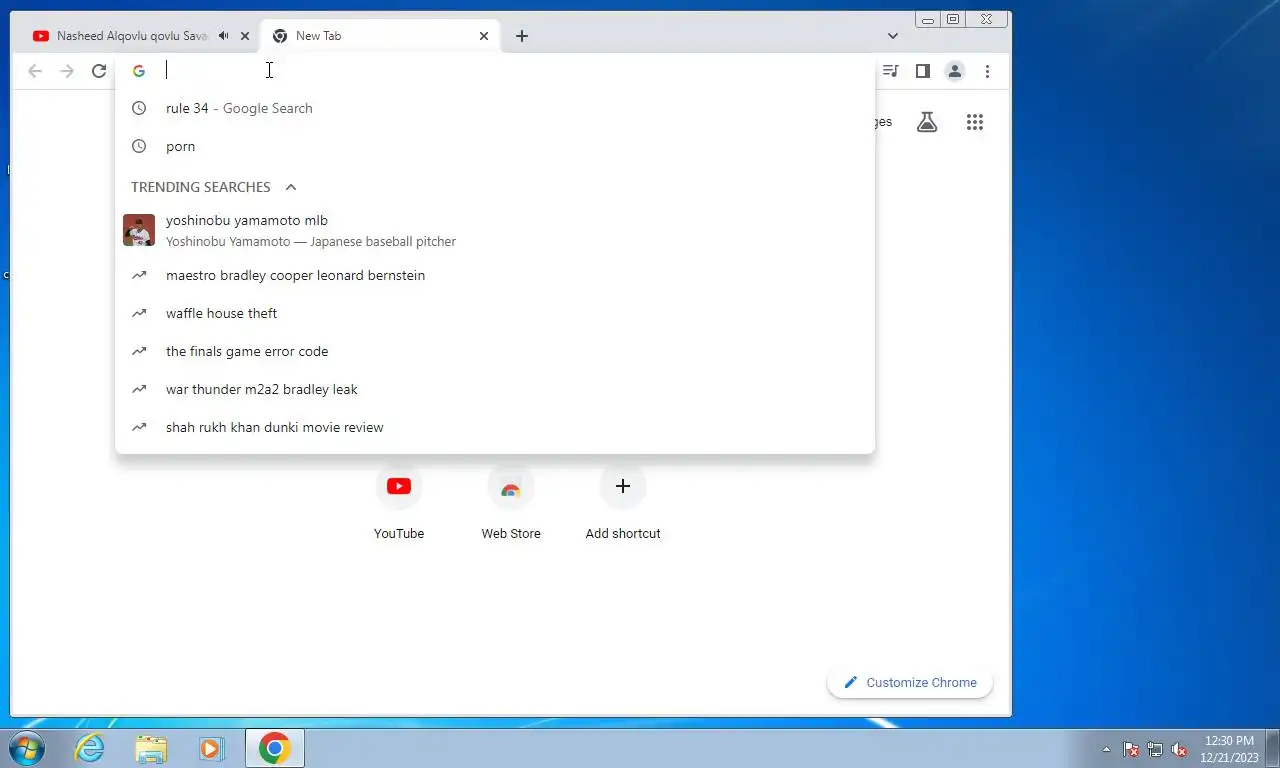This screenshot has width=1280, height=768.
Task: Open 'yoshinobu yamamoto mlb' trending suggestion
Action: click(x=495, y=230)
